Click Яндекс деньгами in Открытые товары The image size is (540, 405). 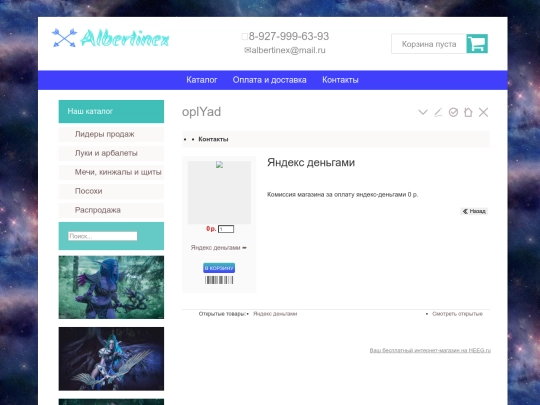click(275, 314)
